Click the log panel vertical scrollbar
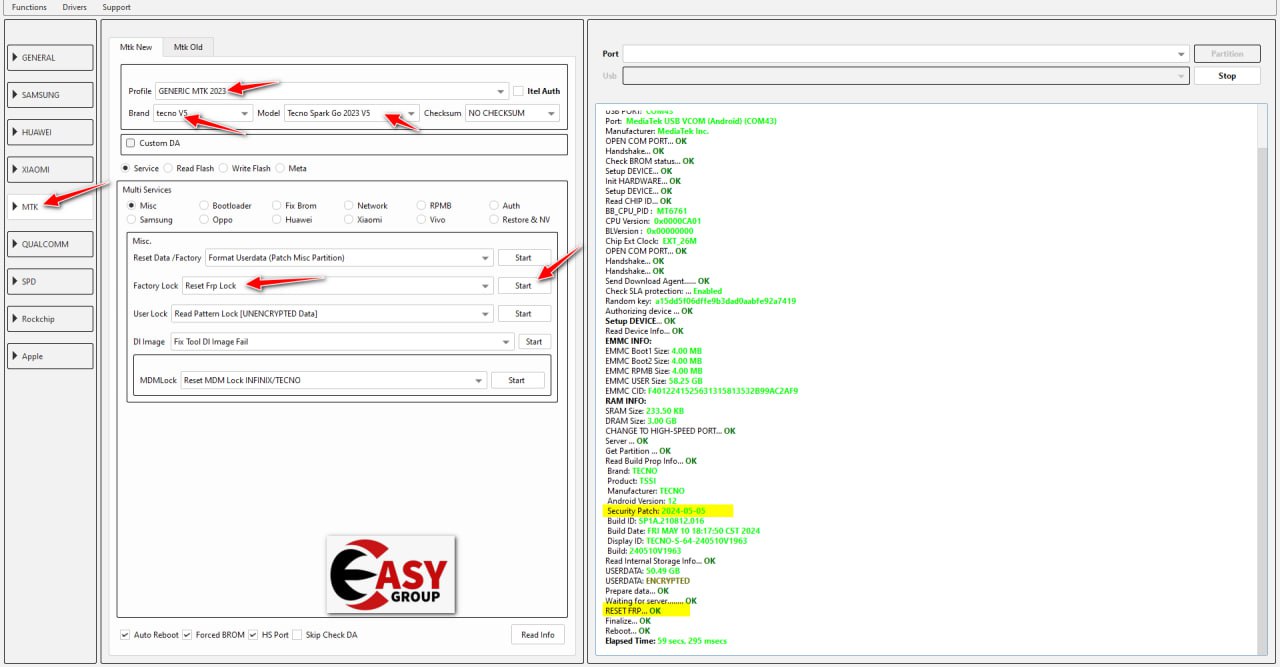The height and width of the screenshot is (667, 1280). pyautogui.click(x=1262, y=380)
